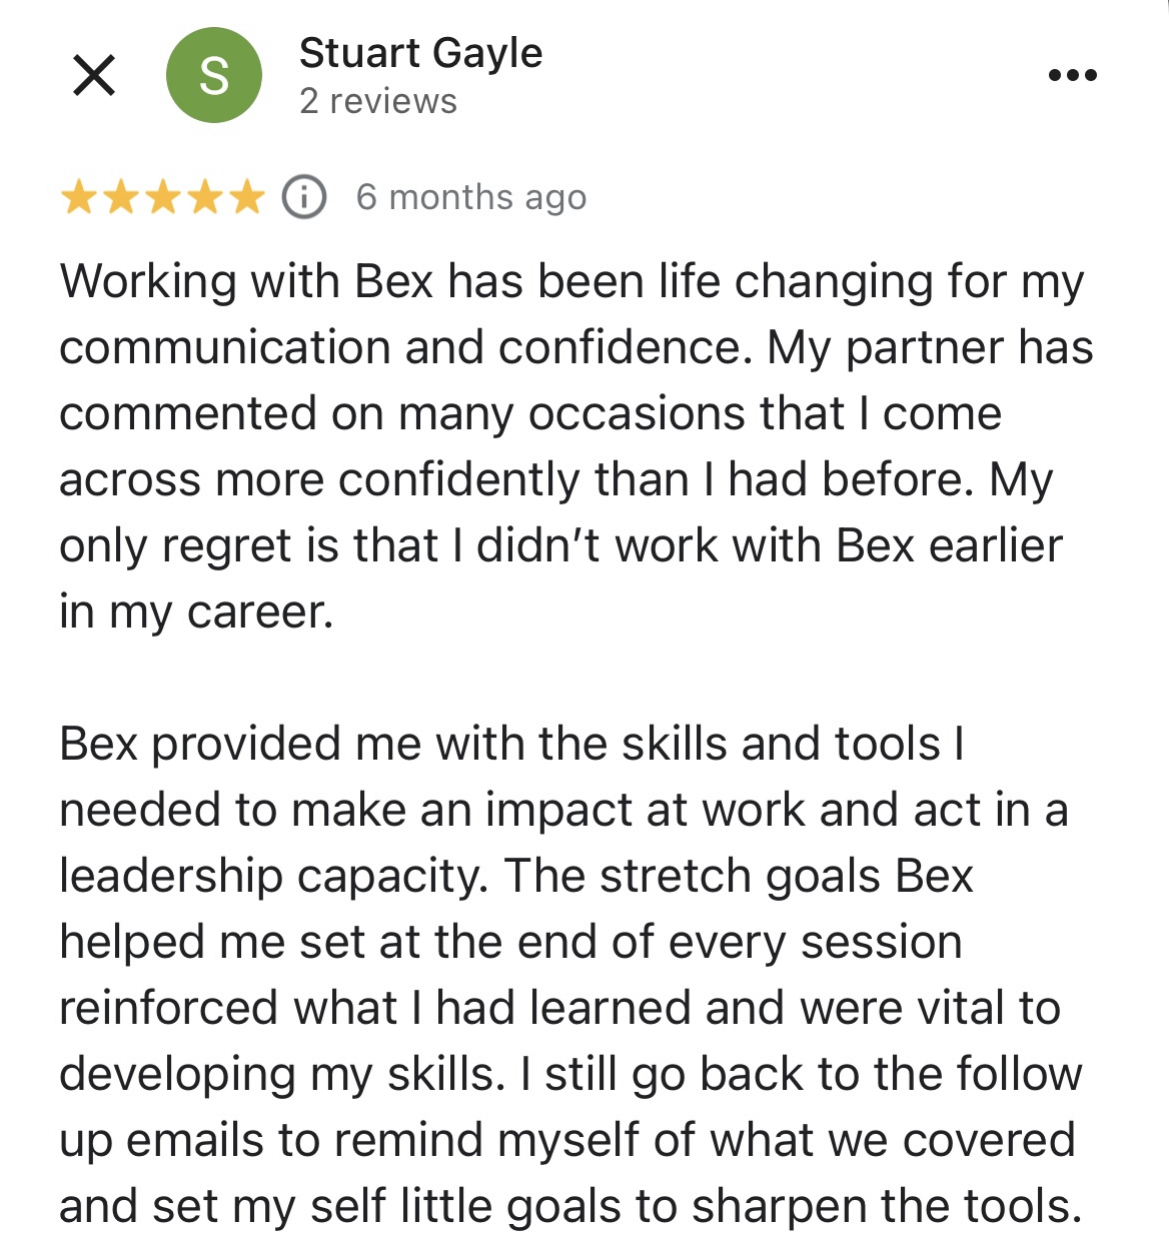This screenshot has height=1240, width=1170.
Task: Click the green "S" profile avatar
Action: point(213,76)
